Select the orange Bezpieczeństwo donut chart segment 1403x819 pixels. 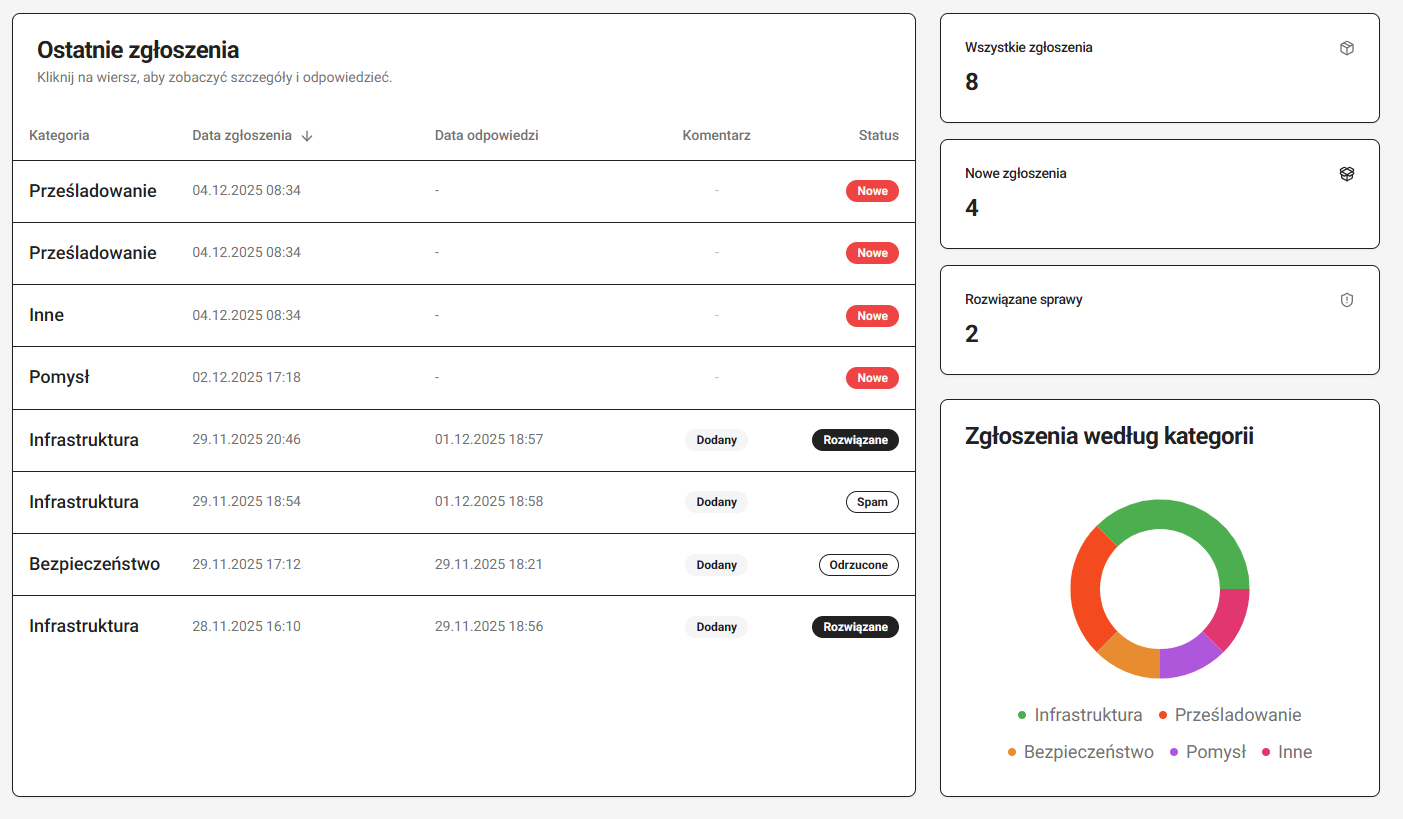point(1133,658)
